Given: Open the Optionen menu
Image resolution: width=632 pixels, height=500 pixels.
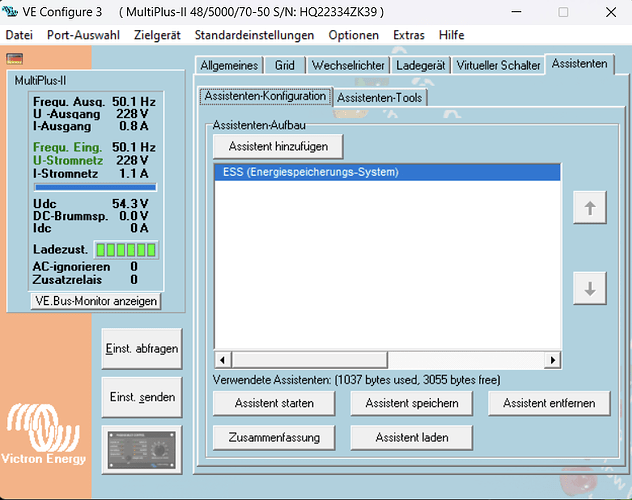Looking at the screenshot, I should pyautogui.click(x=353, y=35).
